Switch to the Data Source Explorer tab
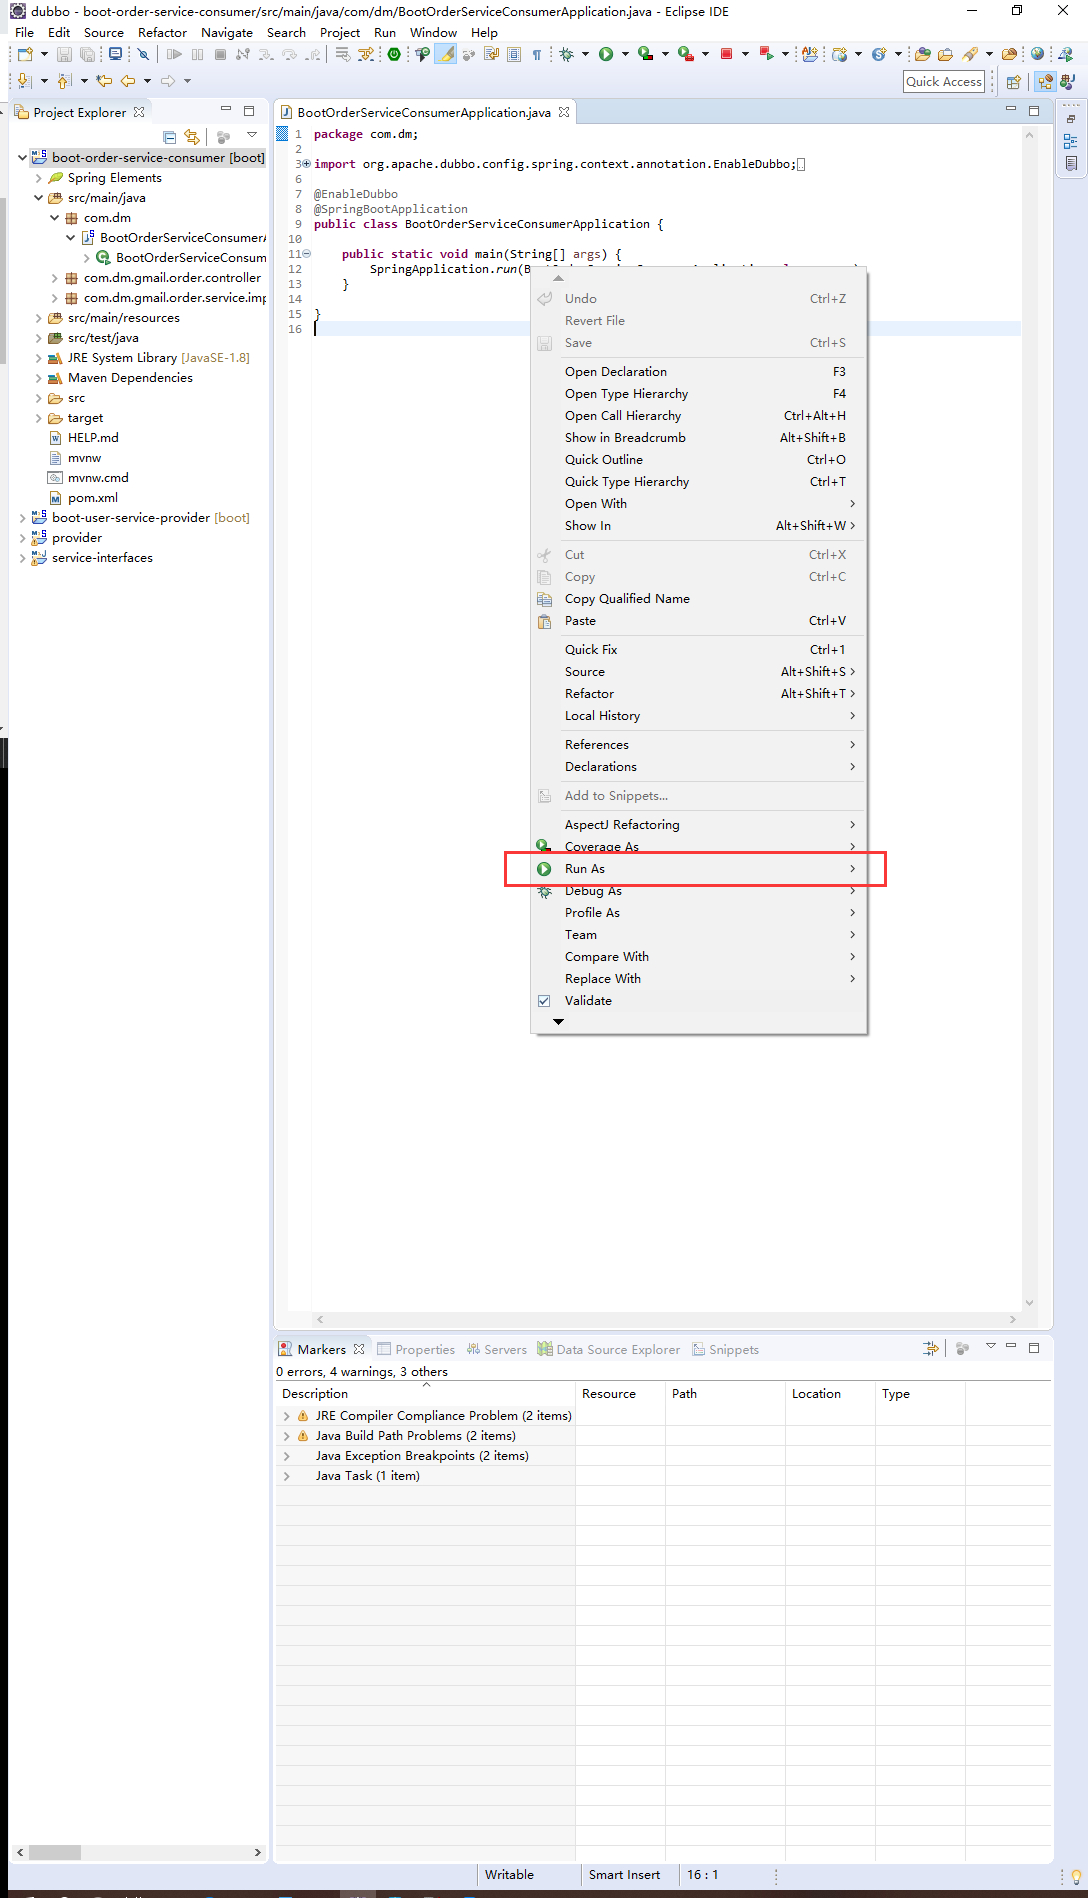This screenshot has width=1088, height=1898. (608, 1350)
